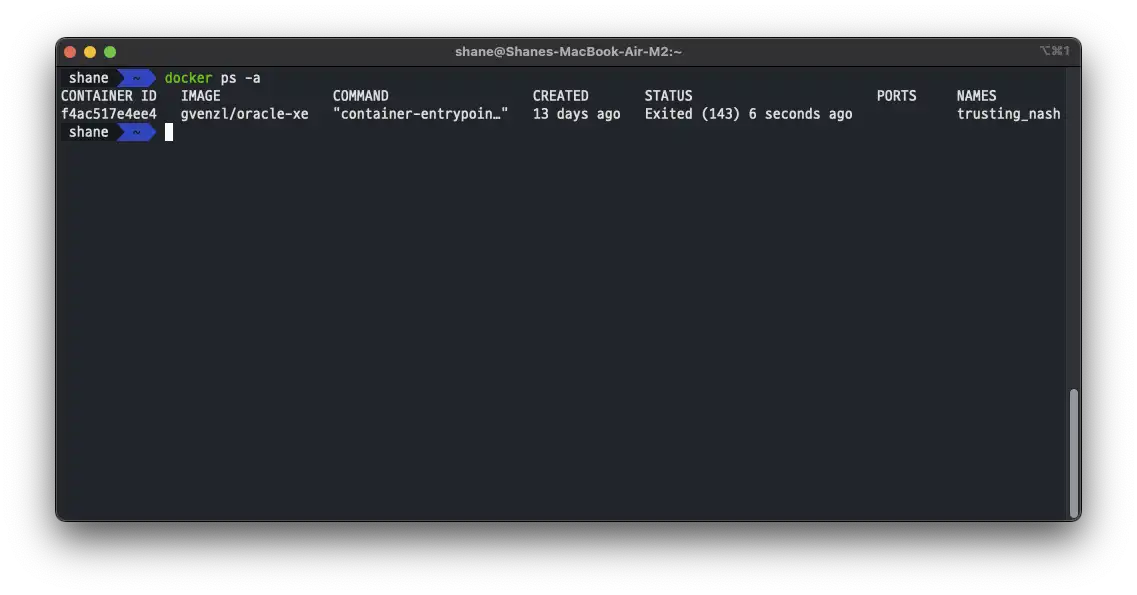1137x595 pixels.
Task: Click the window title shane@Shanes-MacBook-Air-M2:~
Action: [568, 52]
